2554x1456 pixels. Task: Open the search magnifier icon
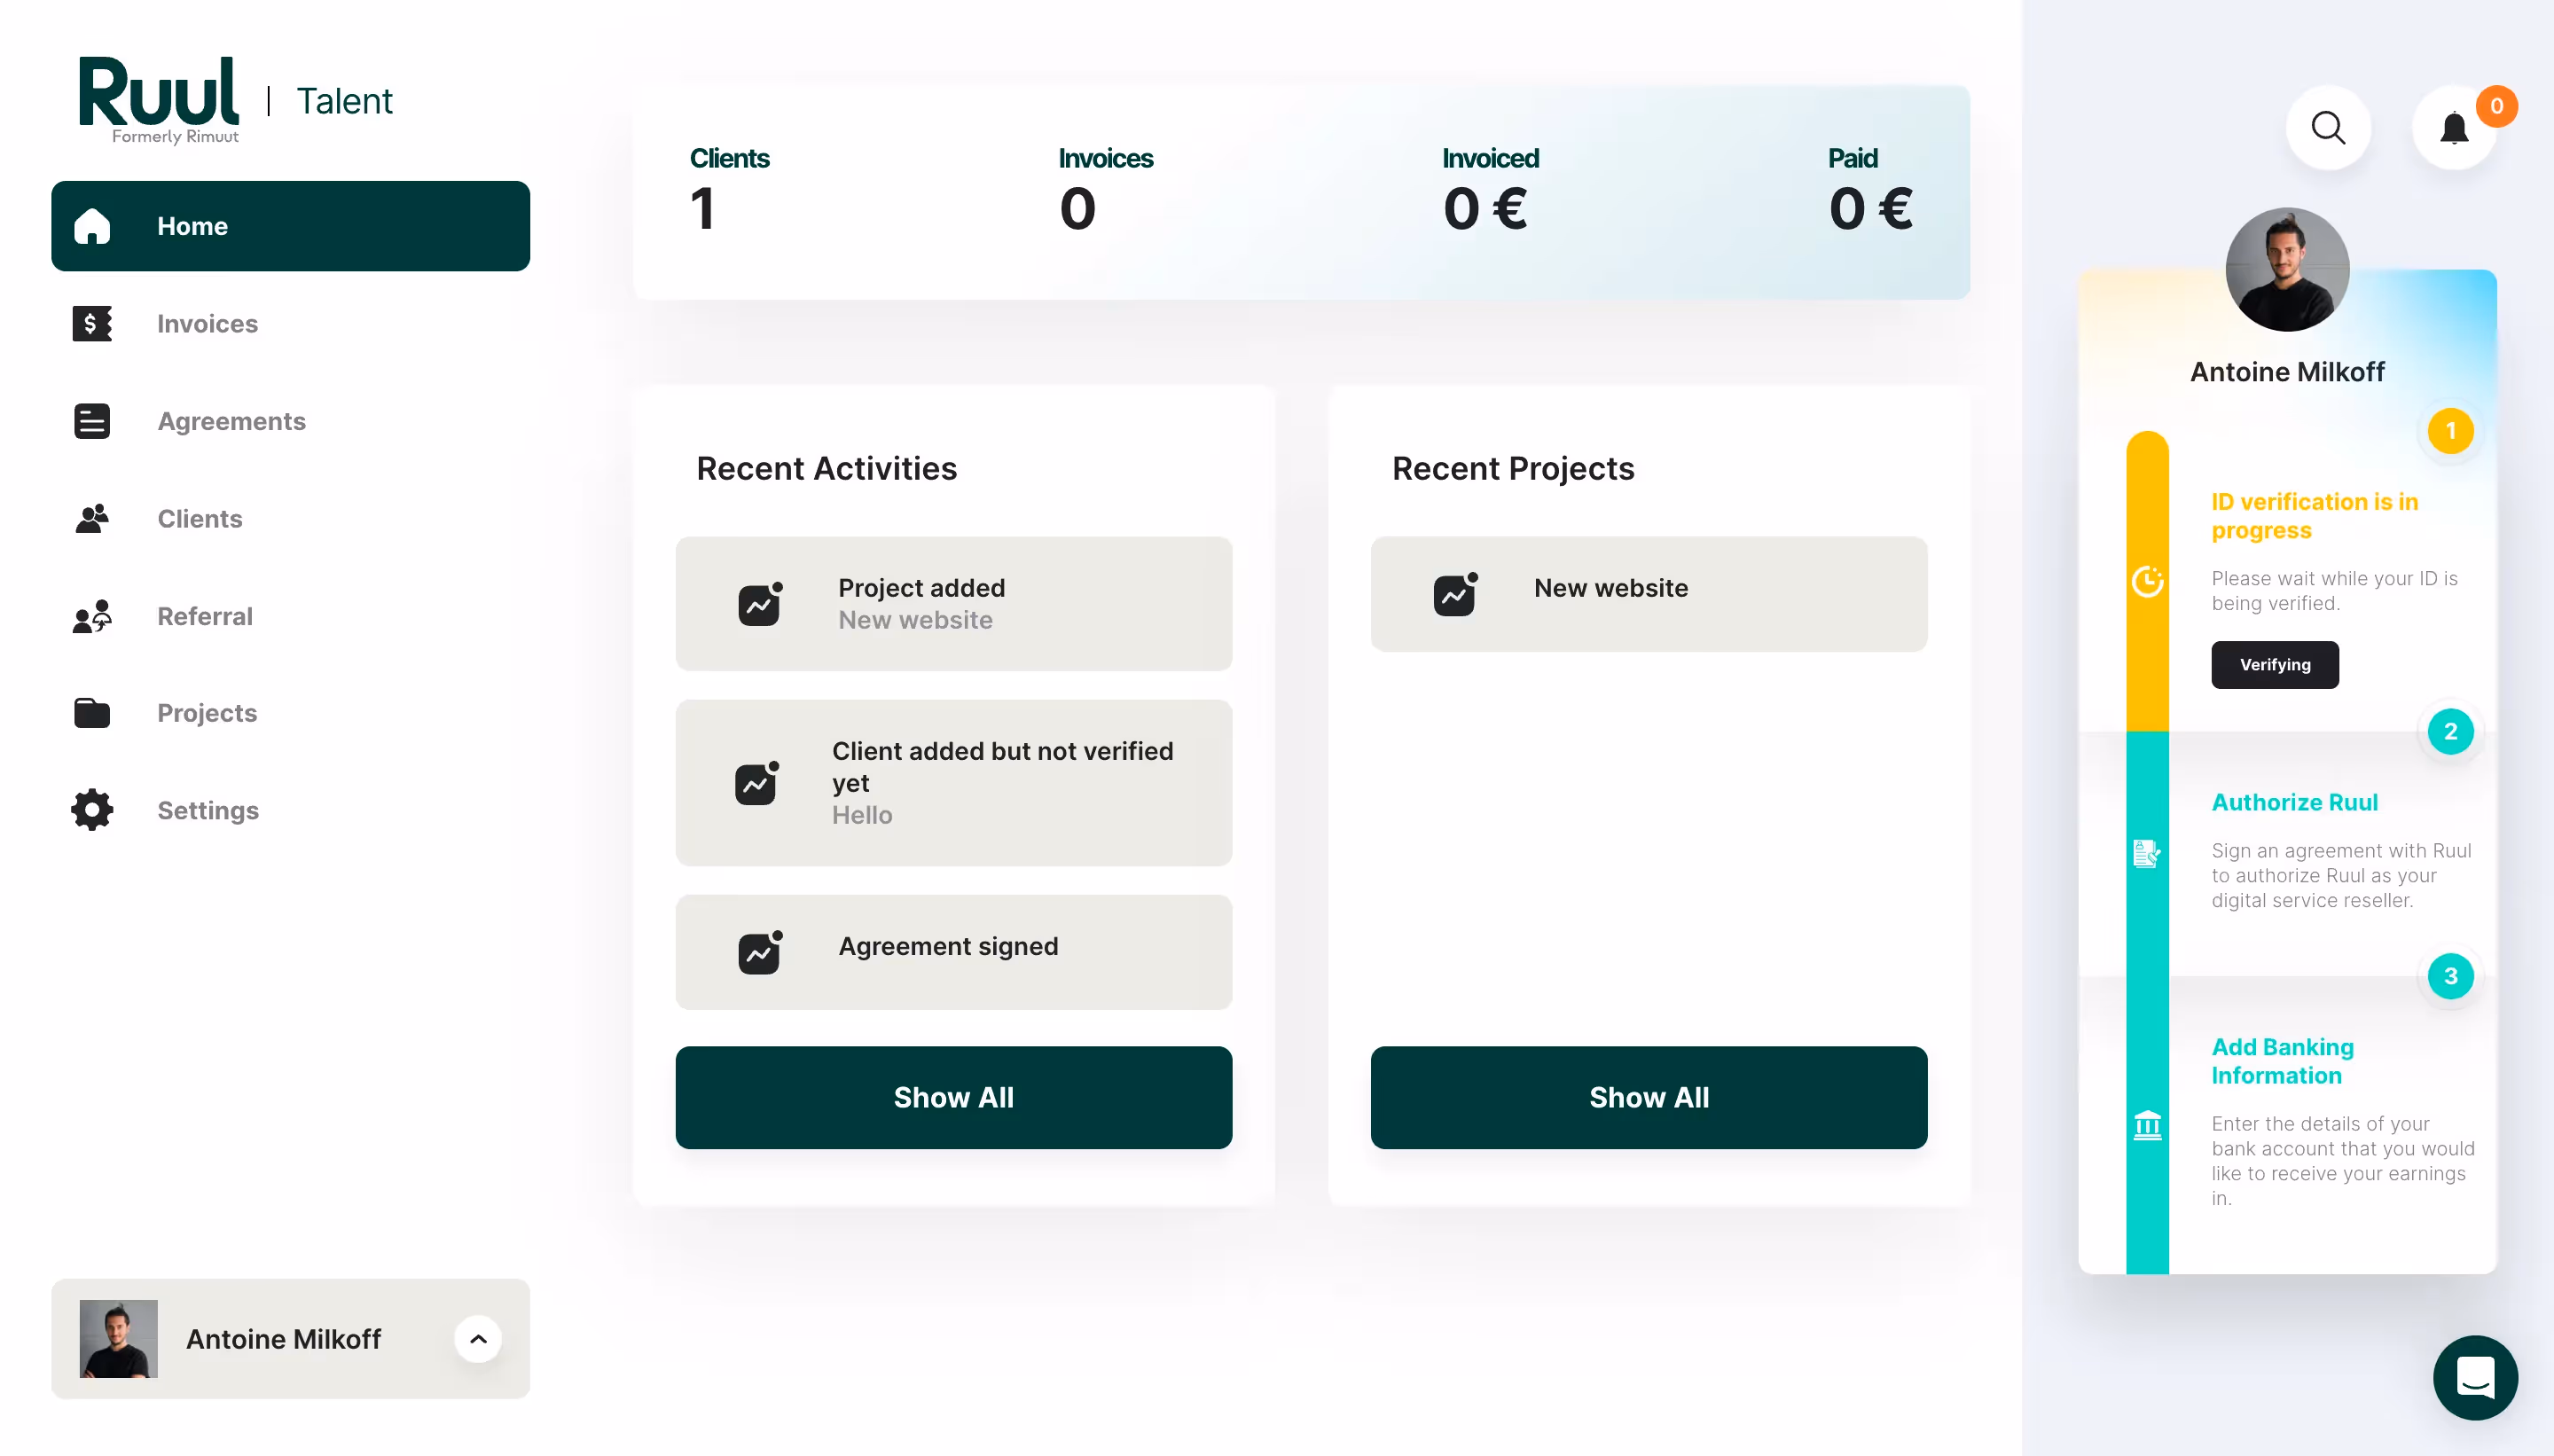(2328, 127)
